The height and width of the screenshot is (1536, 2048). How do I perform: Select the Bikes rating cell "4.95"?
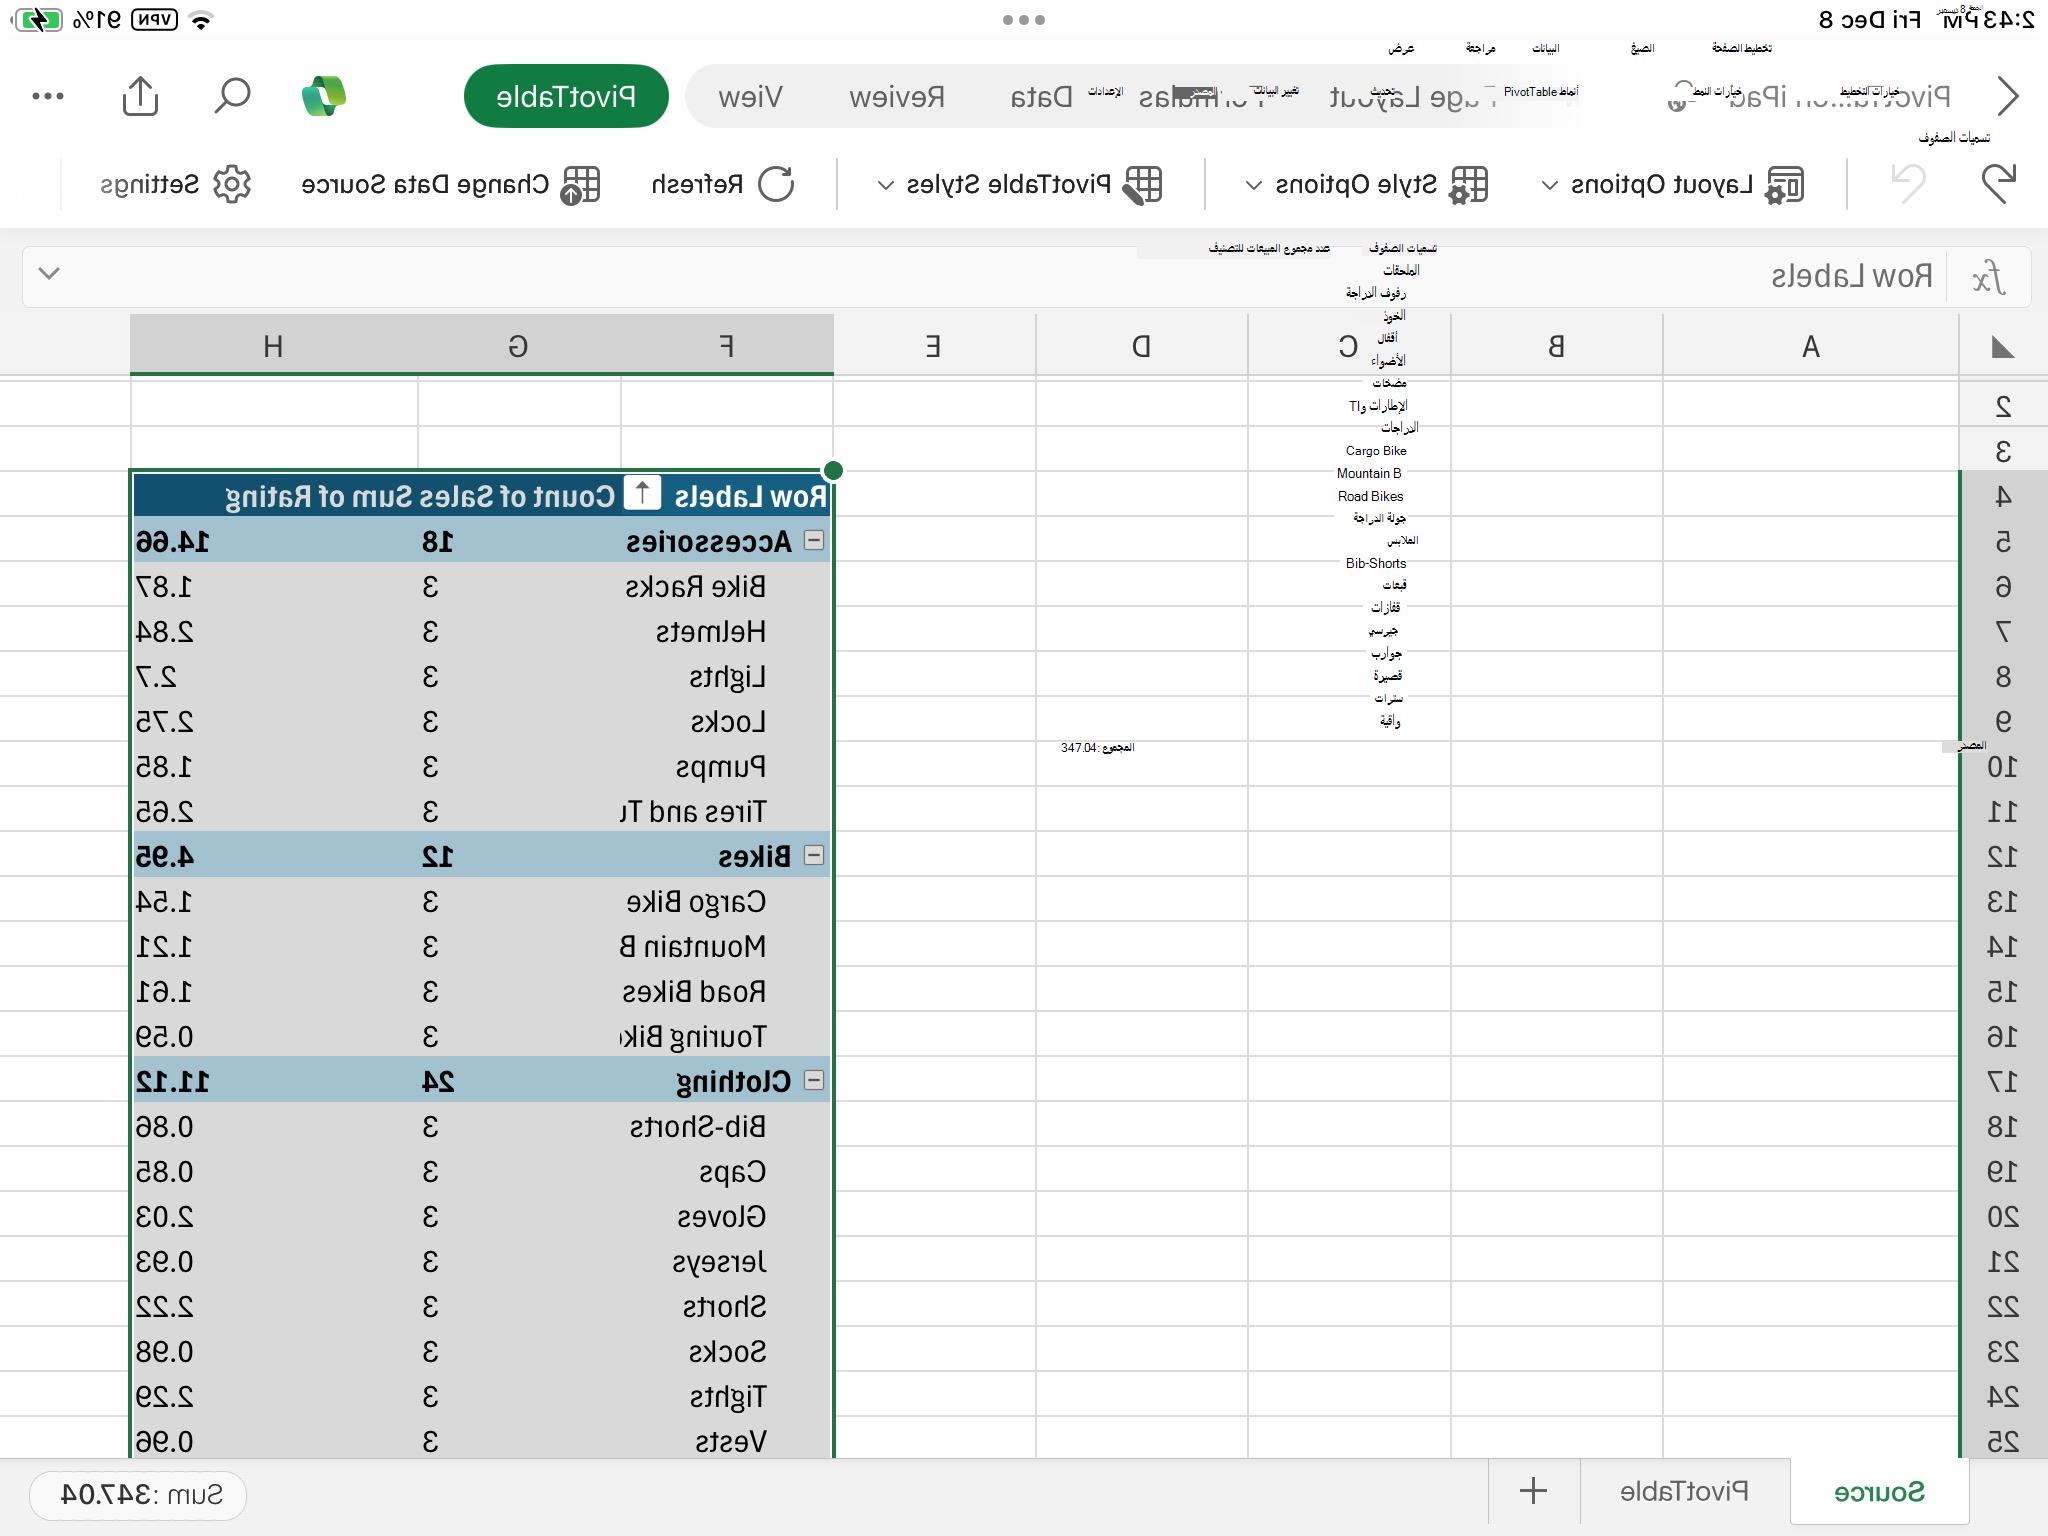(x=275, y=857)
